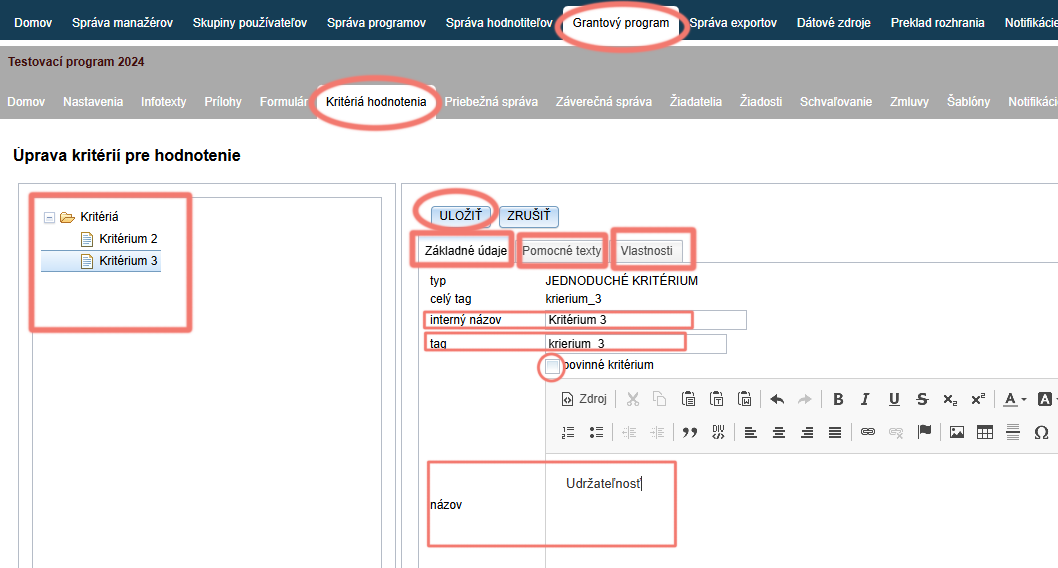Click the decrease indent icon
Screen dimensions: 1058x568
[x=629, y=432]
